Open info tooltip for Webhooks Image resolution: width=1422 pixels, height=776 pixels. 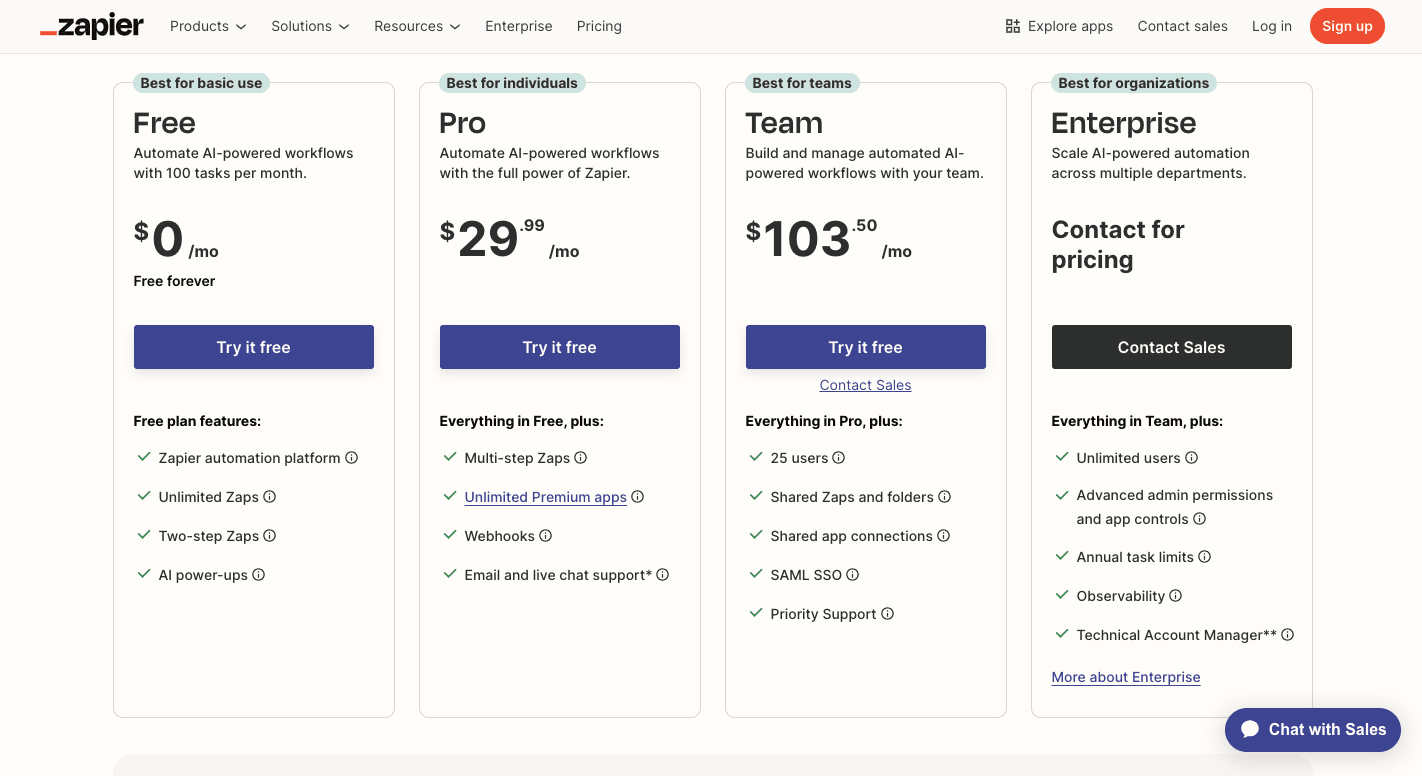pos(545,535)
